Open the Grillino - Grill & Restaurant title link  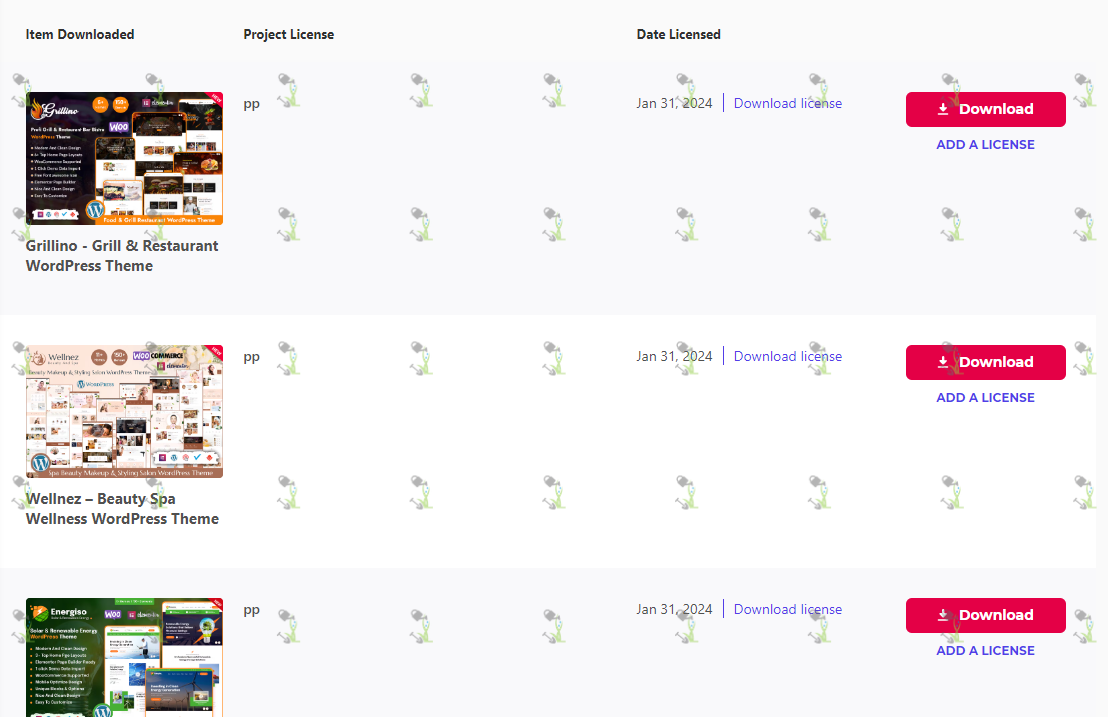122,256
